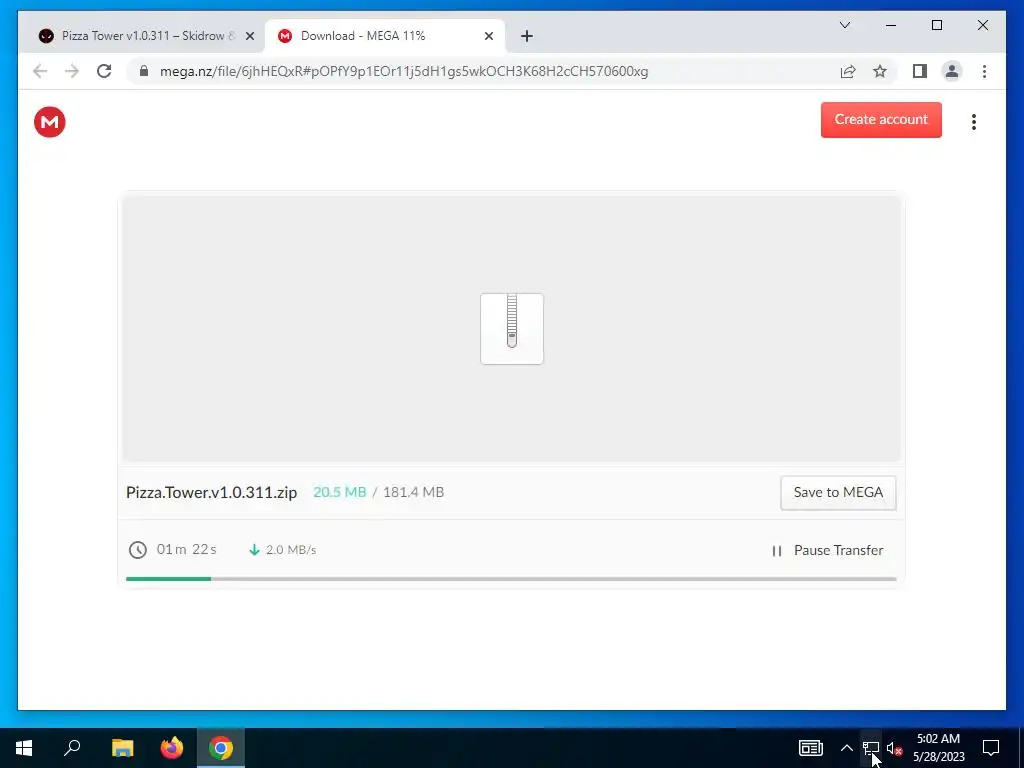
Task: Open the Chrome side panel
Action: (x=920, y=71)
